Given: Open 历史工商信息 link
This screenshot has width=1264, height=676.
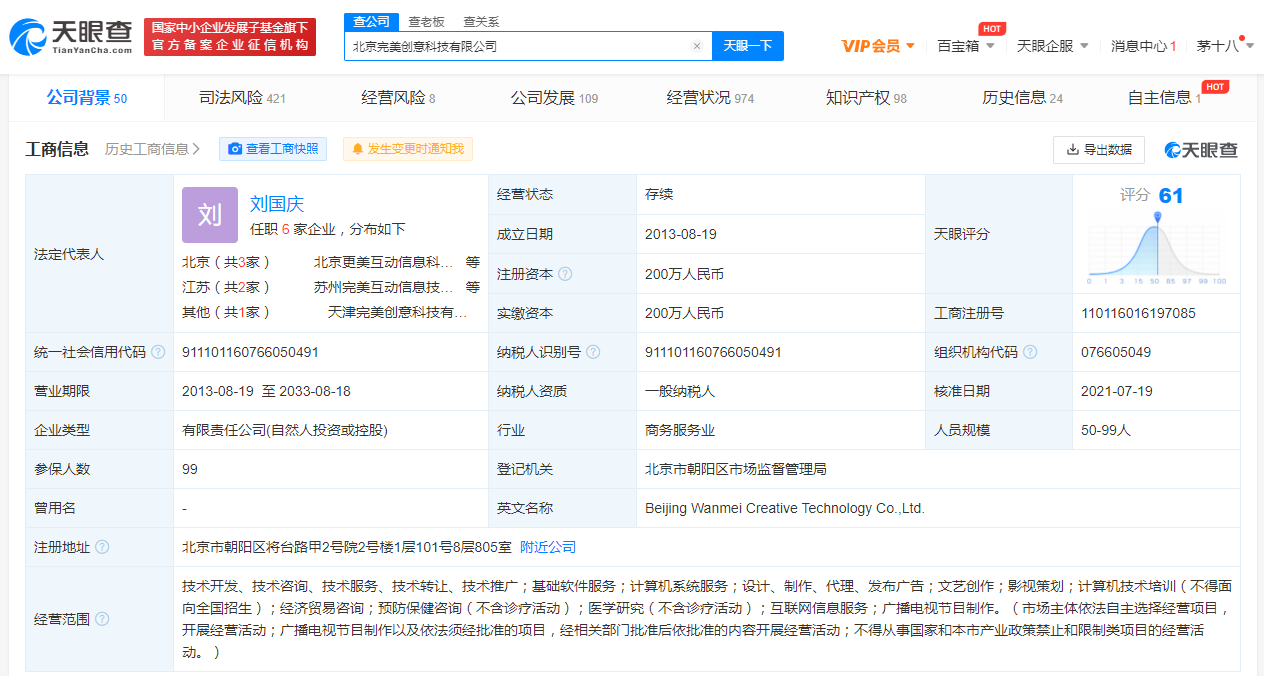Looking at the screenshot, I should click(153, 149).
